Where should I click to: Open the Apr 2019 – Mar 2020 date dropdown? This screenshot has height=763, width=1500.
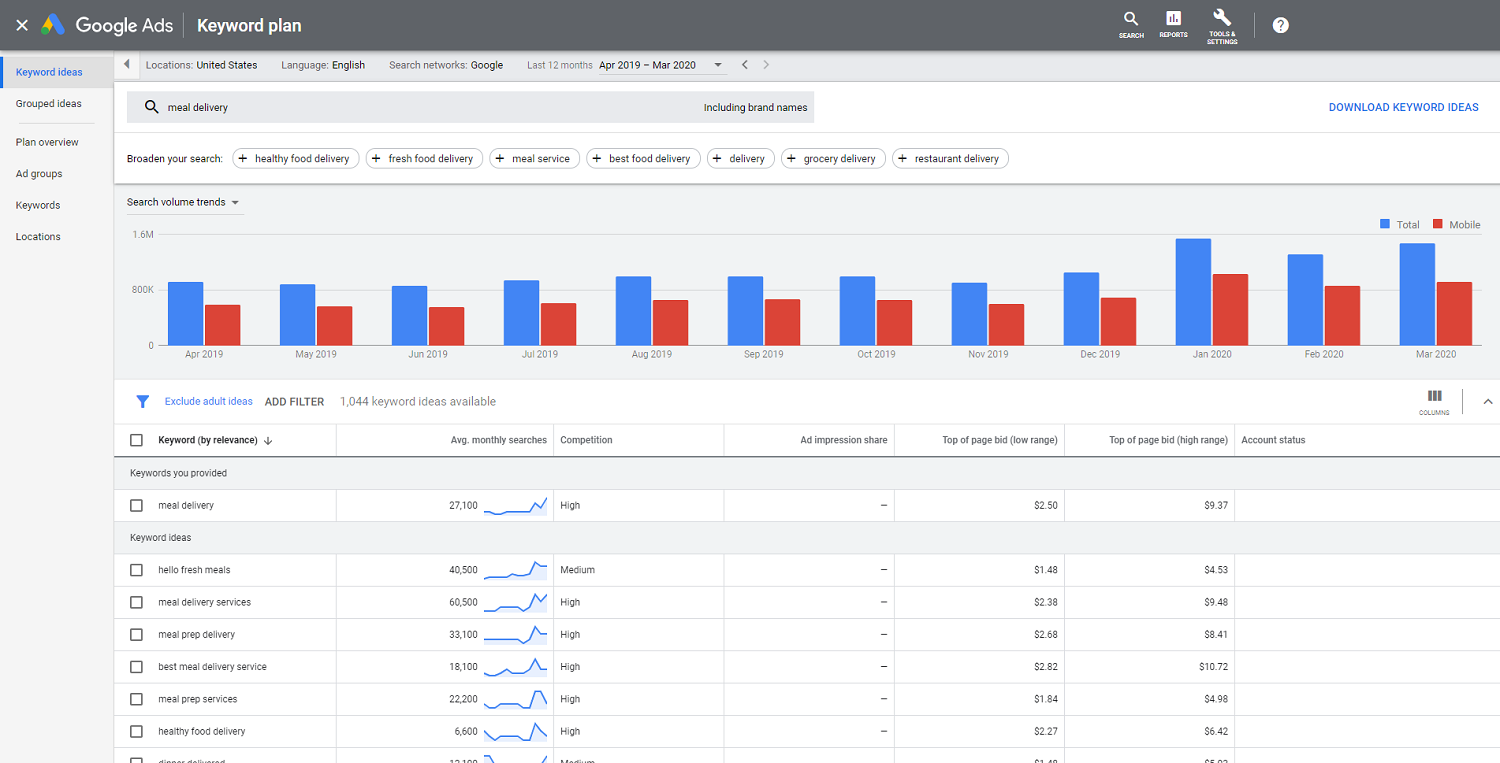pyautogui.click(x=717, y=64)
